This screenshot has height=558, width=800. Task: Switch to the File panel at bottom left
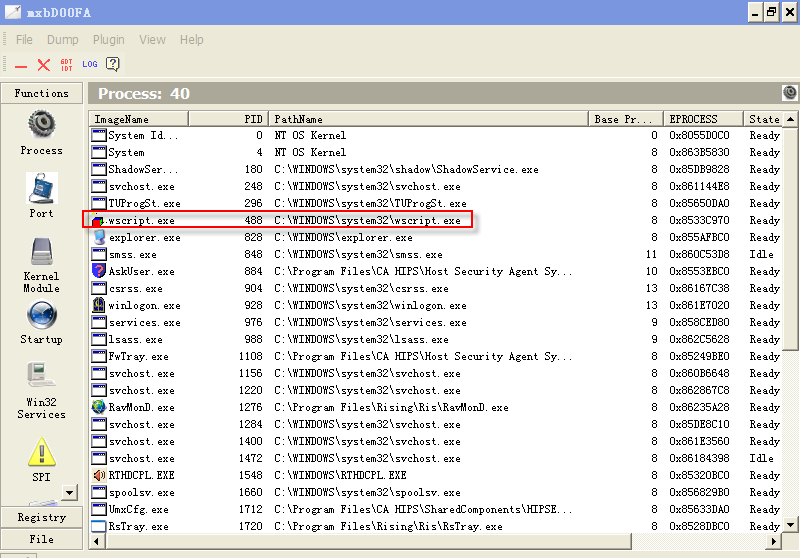[41, 539]
